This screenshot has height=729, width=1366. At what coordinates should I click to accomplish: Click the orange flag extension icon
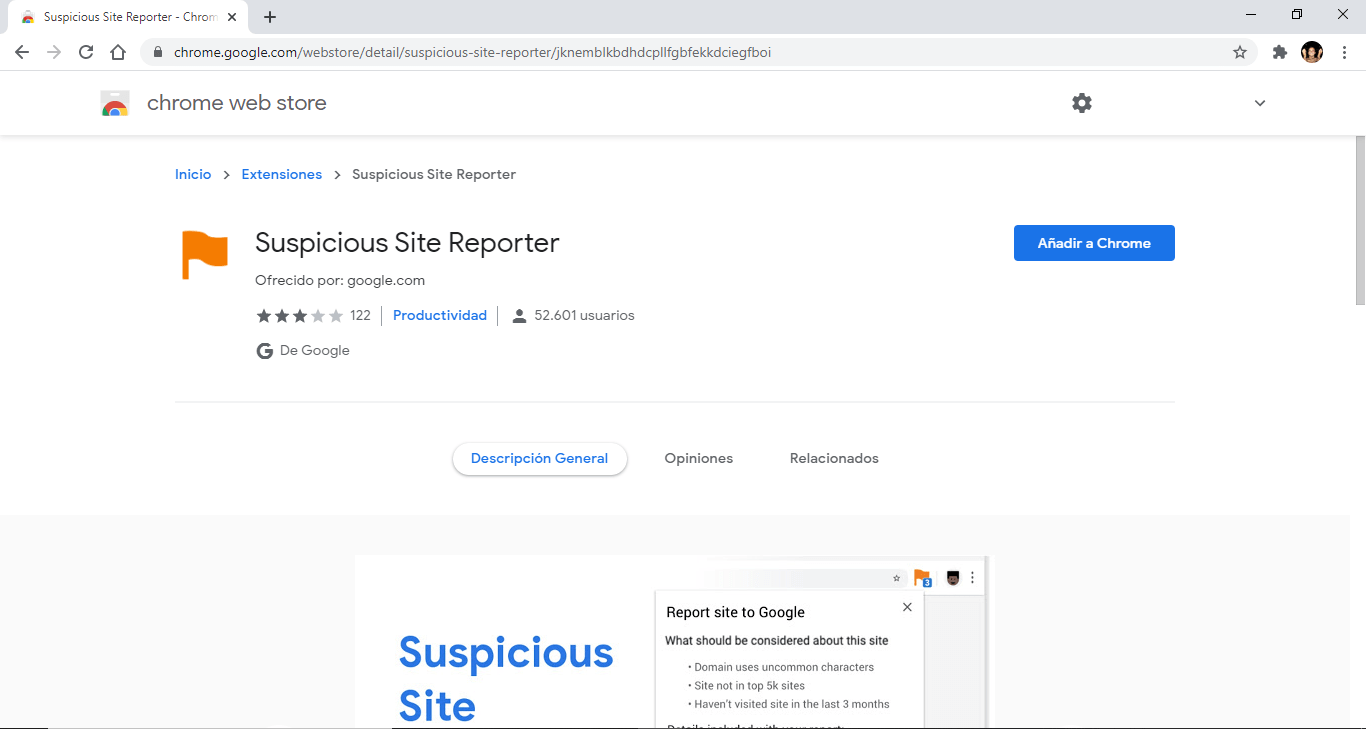pyautogui.click(x=205, y=254)
